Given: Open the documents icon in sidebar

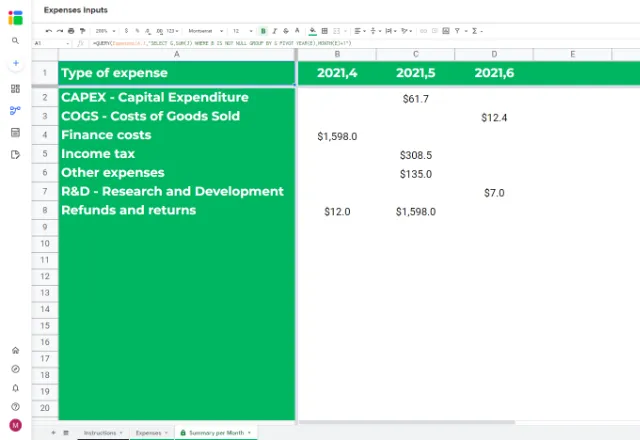Looking at the screenshot, I should [16, 154].
